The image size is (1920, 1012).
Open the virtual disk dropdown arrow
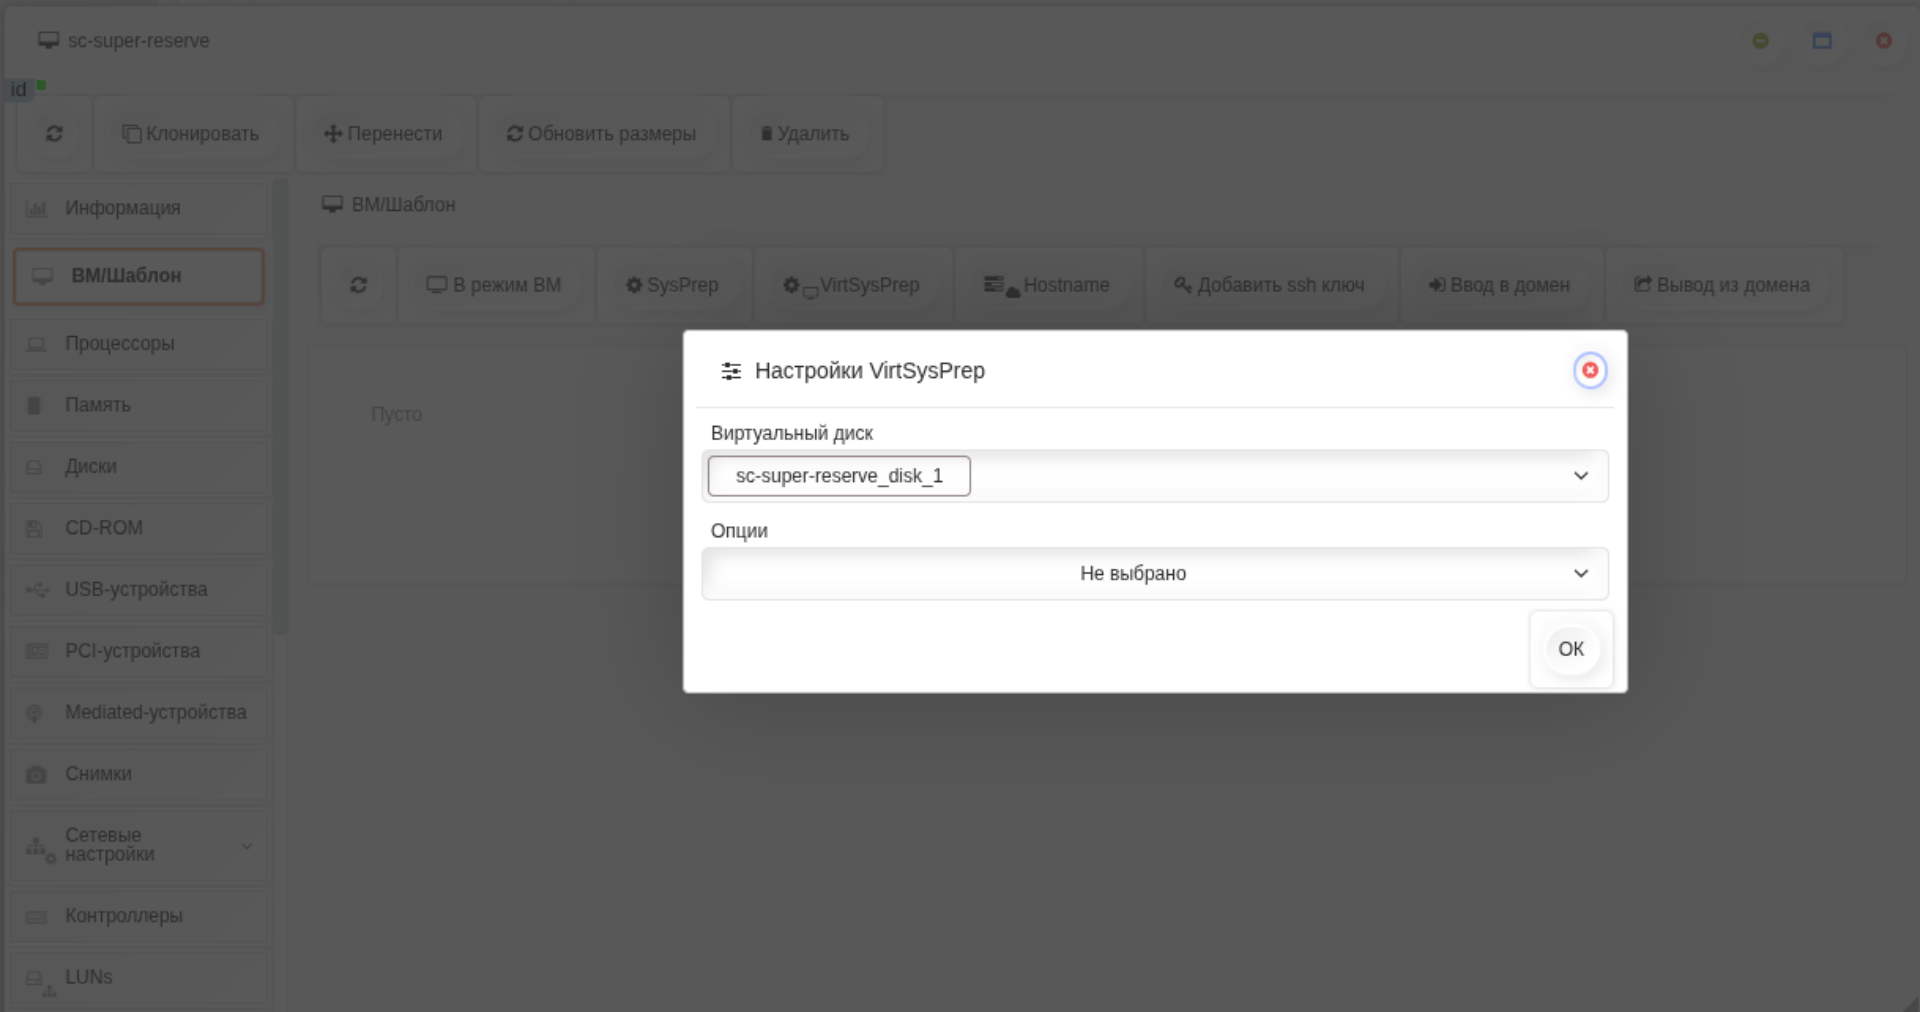click(1580, 476)
